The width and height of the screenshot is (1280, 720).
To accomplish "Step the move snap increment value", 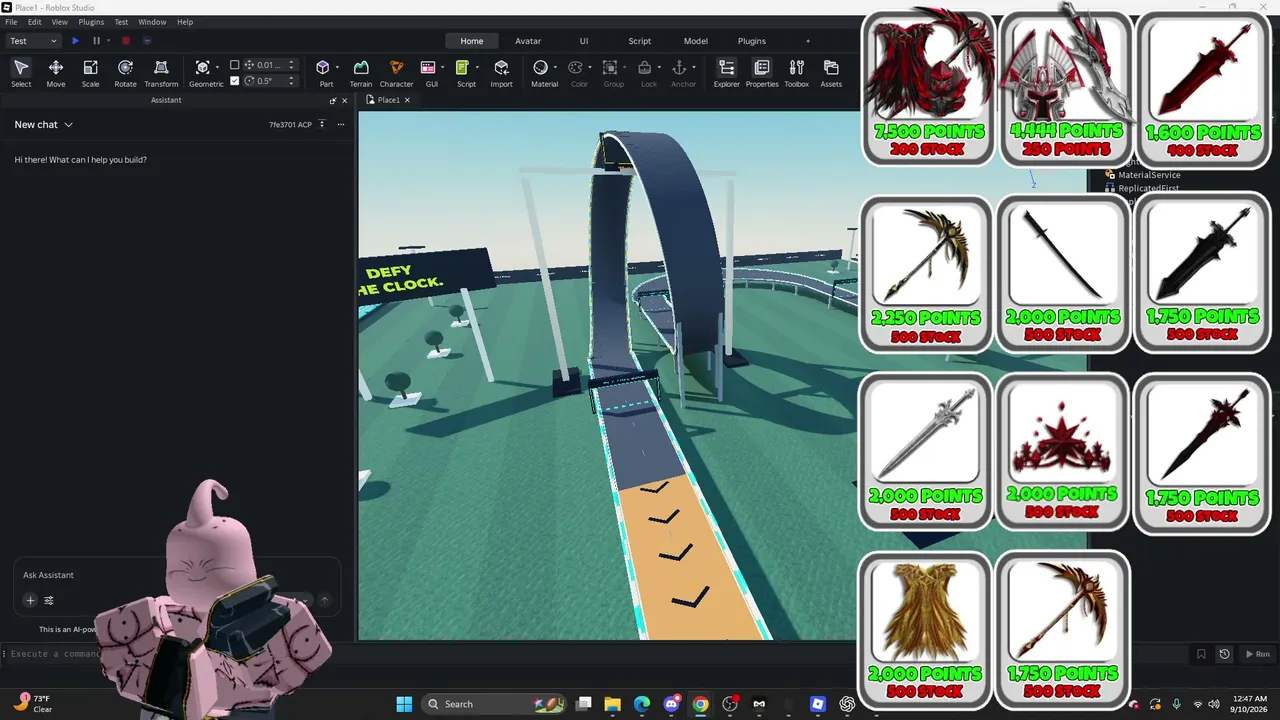I will click(x=291, y=65).
